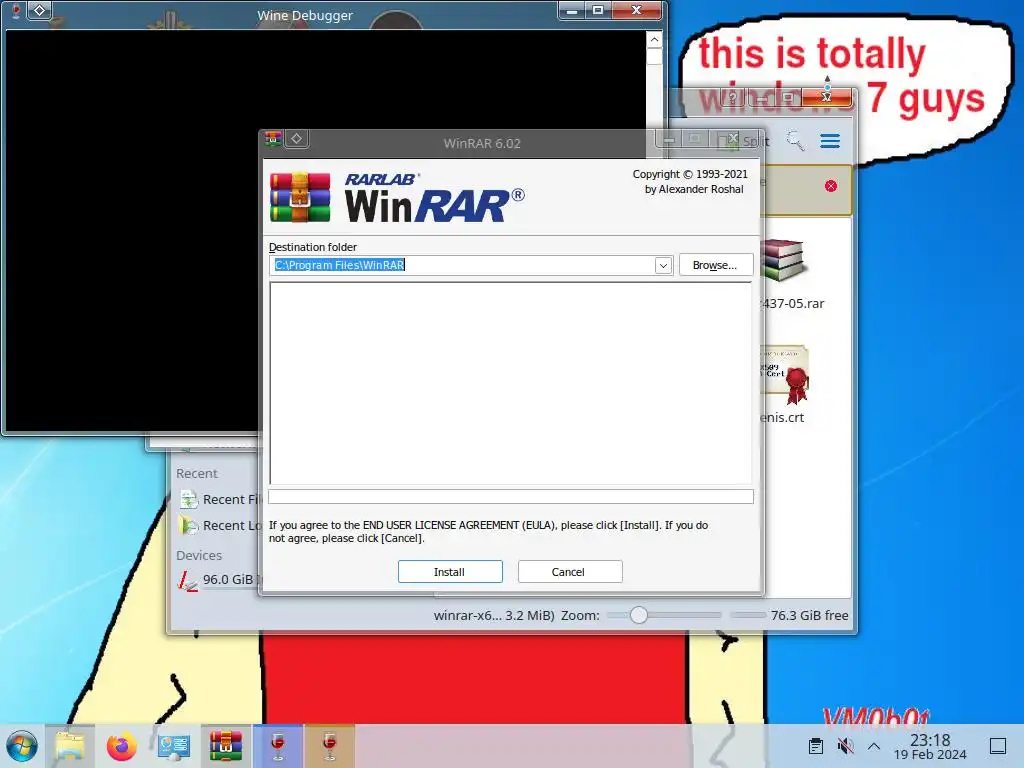Select the .rar archive file icon
Image resolution: width=1024 pixels, height=768 pixels.
pyautogui.click(x=784, y=261)
